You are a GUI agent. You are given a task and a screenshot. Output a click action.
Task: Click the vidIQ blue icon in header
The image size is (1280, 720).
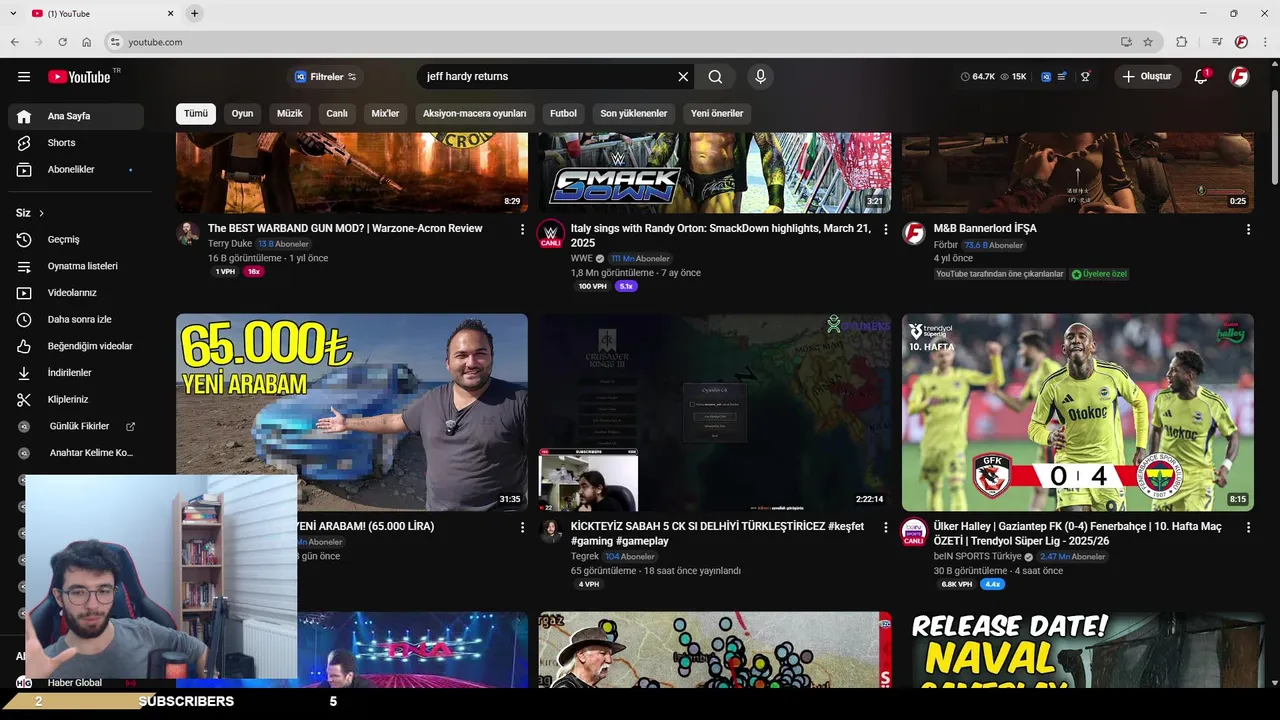click(1046, 77)
